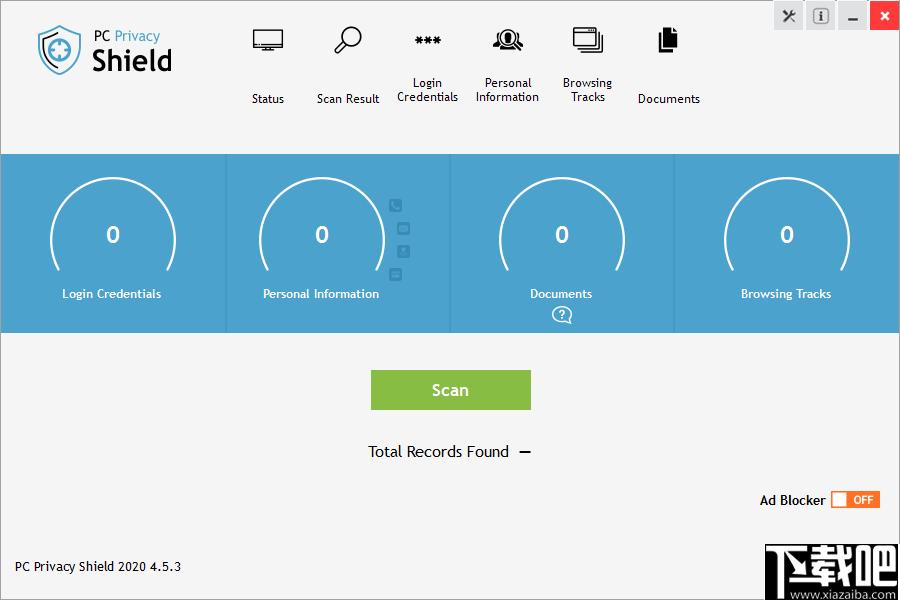Click the PC Privacy Shield logo
This screenshot has height=600, width=900.
105,50
